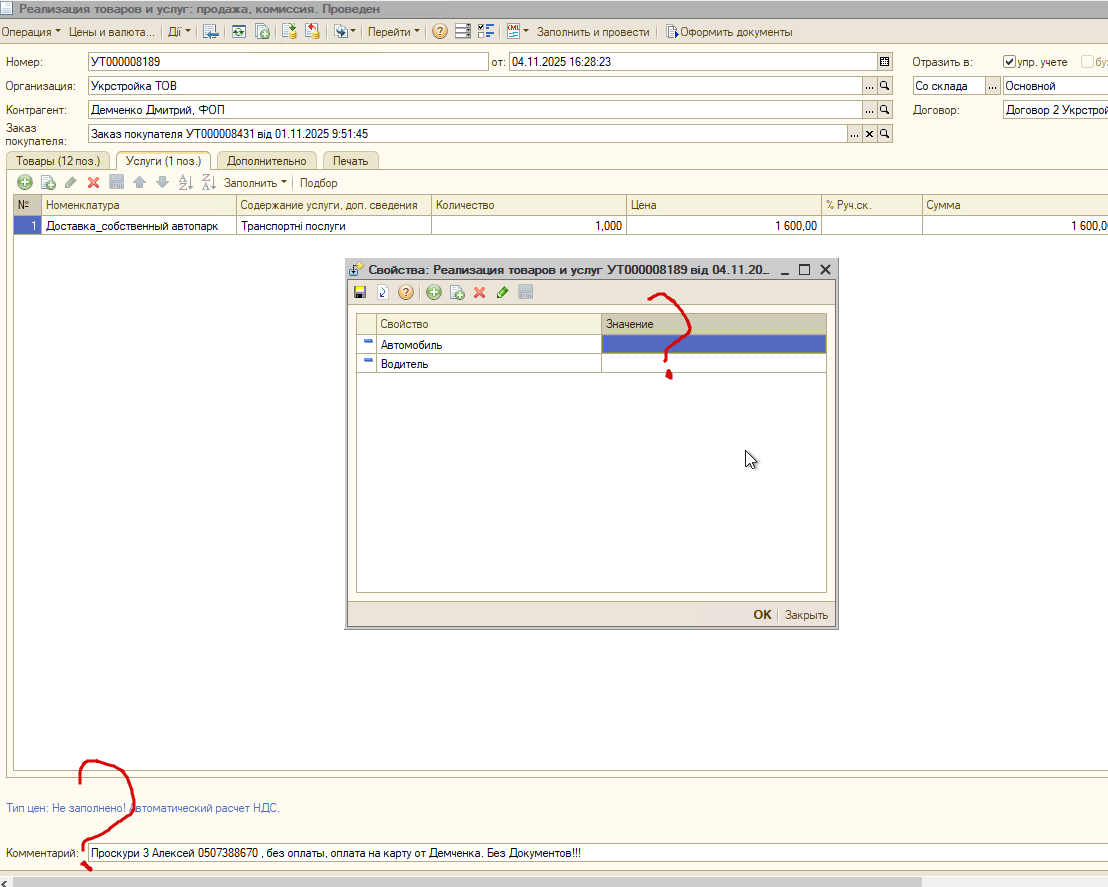Green pencil edit icon in Свойства dialog

(502, 293)
